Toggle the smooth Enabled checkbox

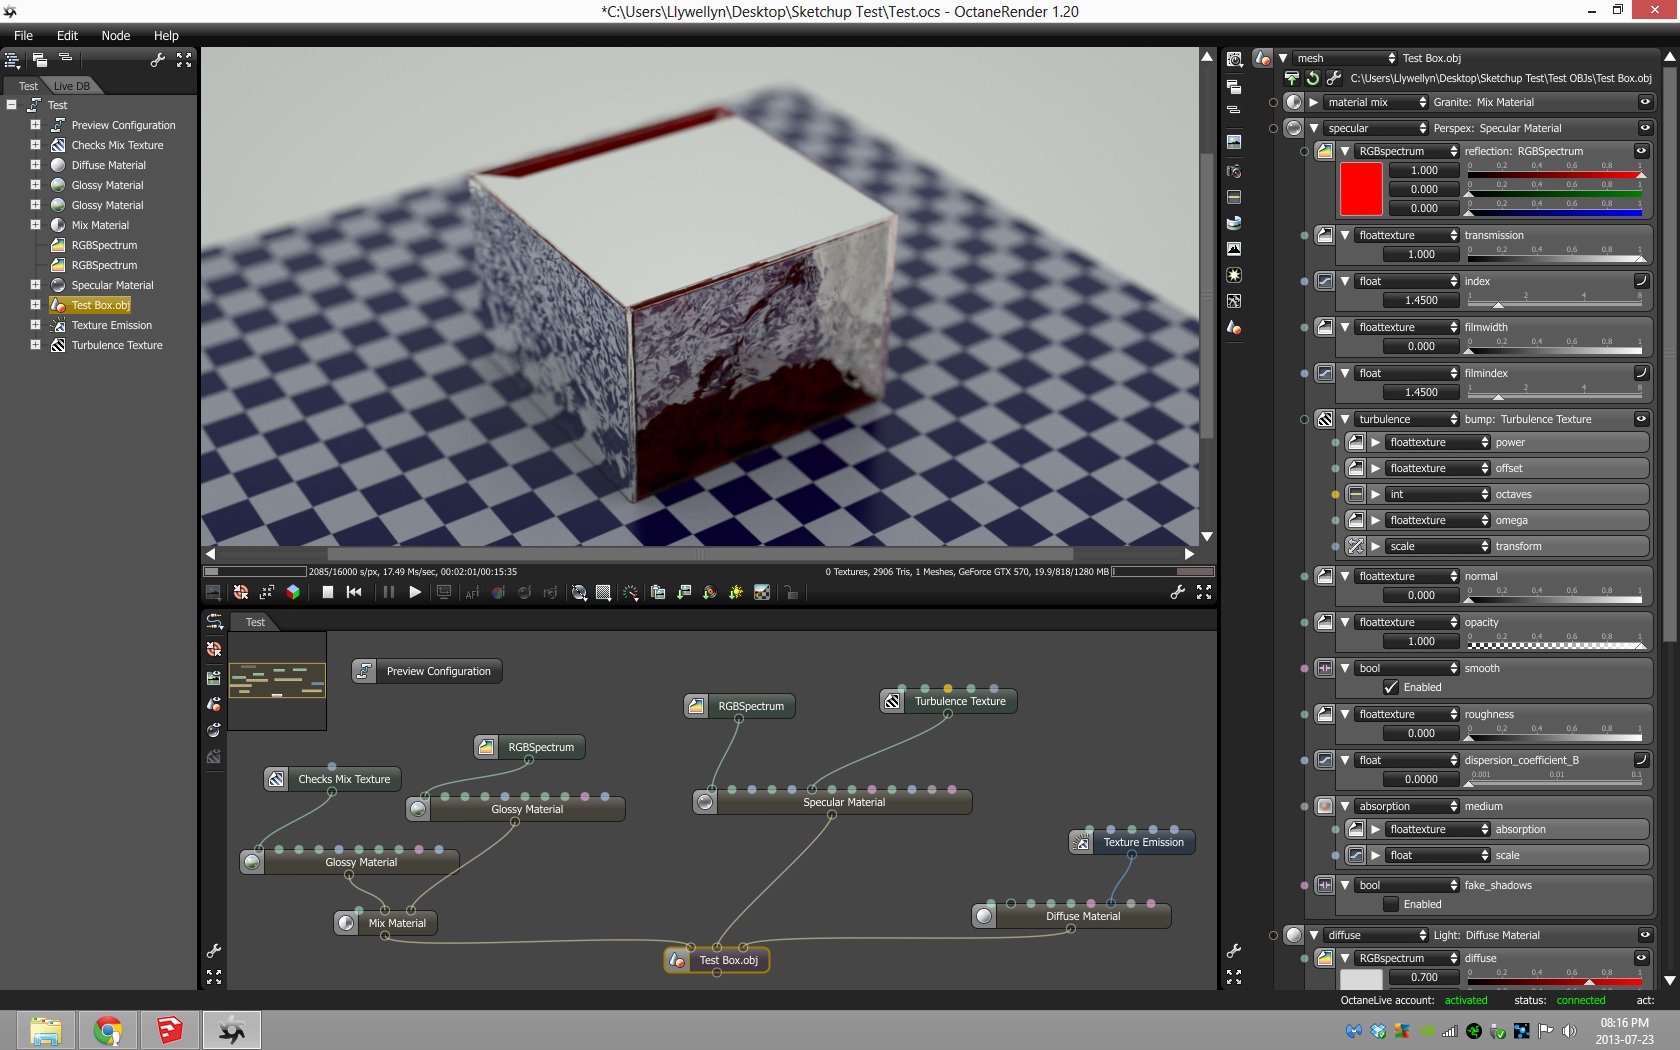(1391, 687)
